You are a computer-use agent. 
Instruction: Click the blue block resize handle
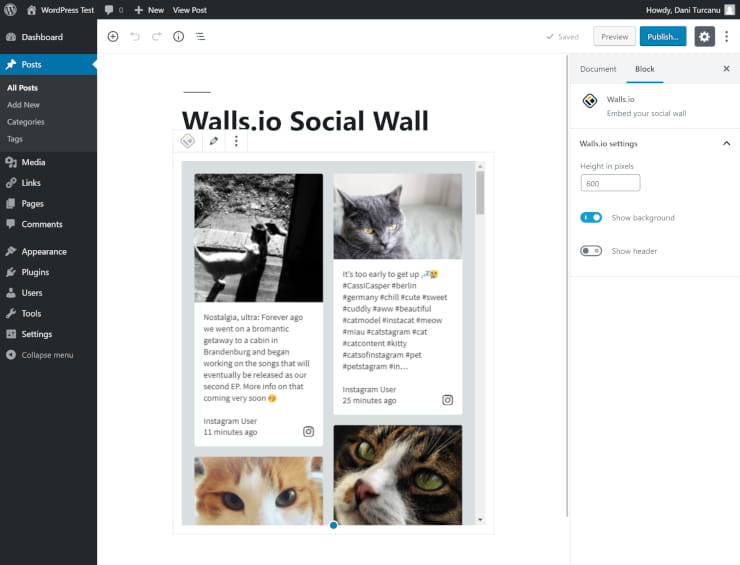coord(334,525)
